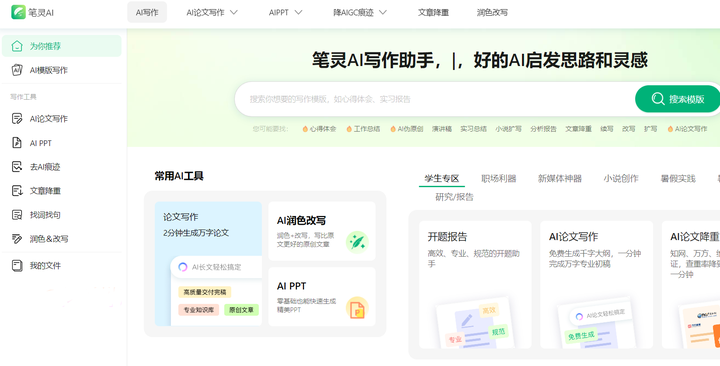Click the 分析报告 suggestion link
The height and width of the screenshot is (366, 720).
click(543, 129)
